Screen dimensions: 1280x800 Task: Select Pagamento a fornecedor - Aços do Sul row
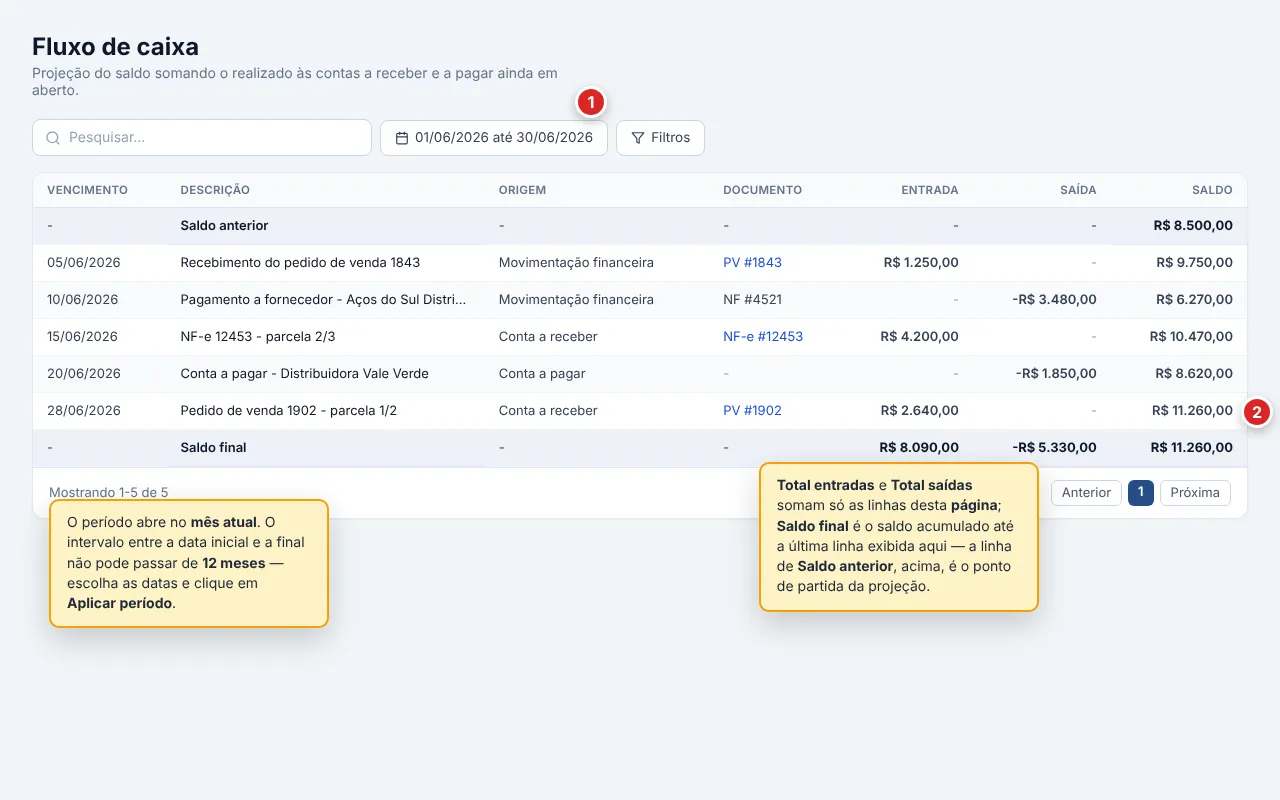tap(323, 300)
